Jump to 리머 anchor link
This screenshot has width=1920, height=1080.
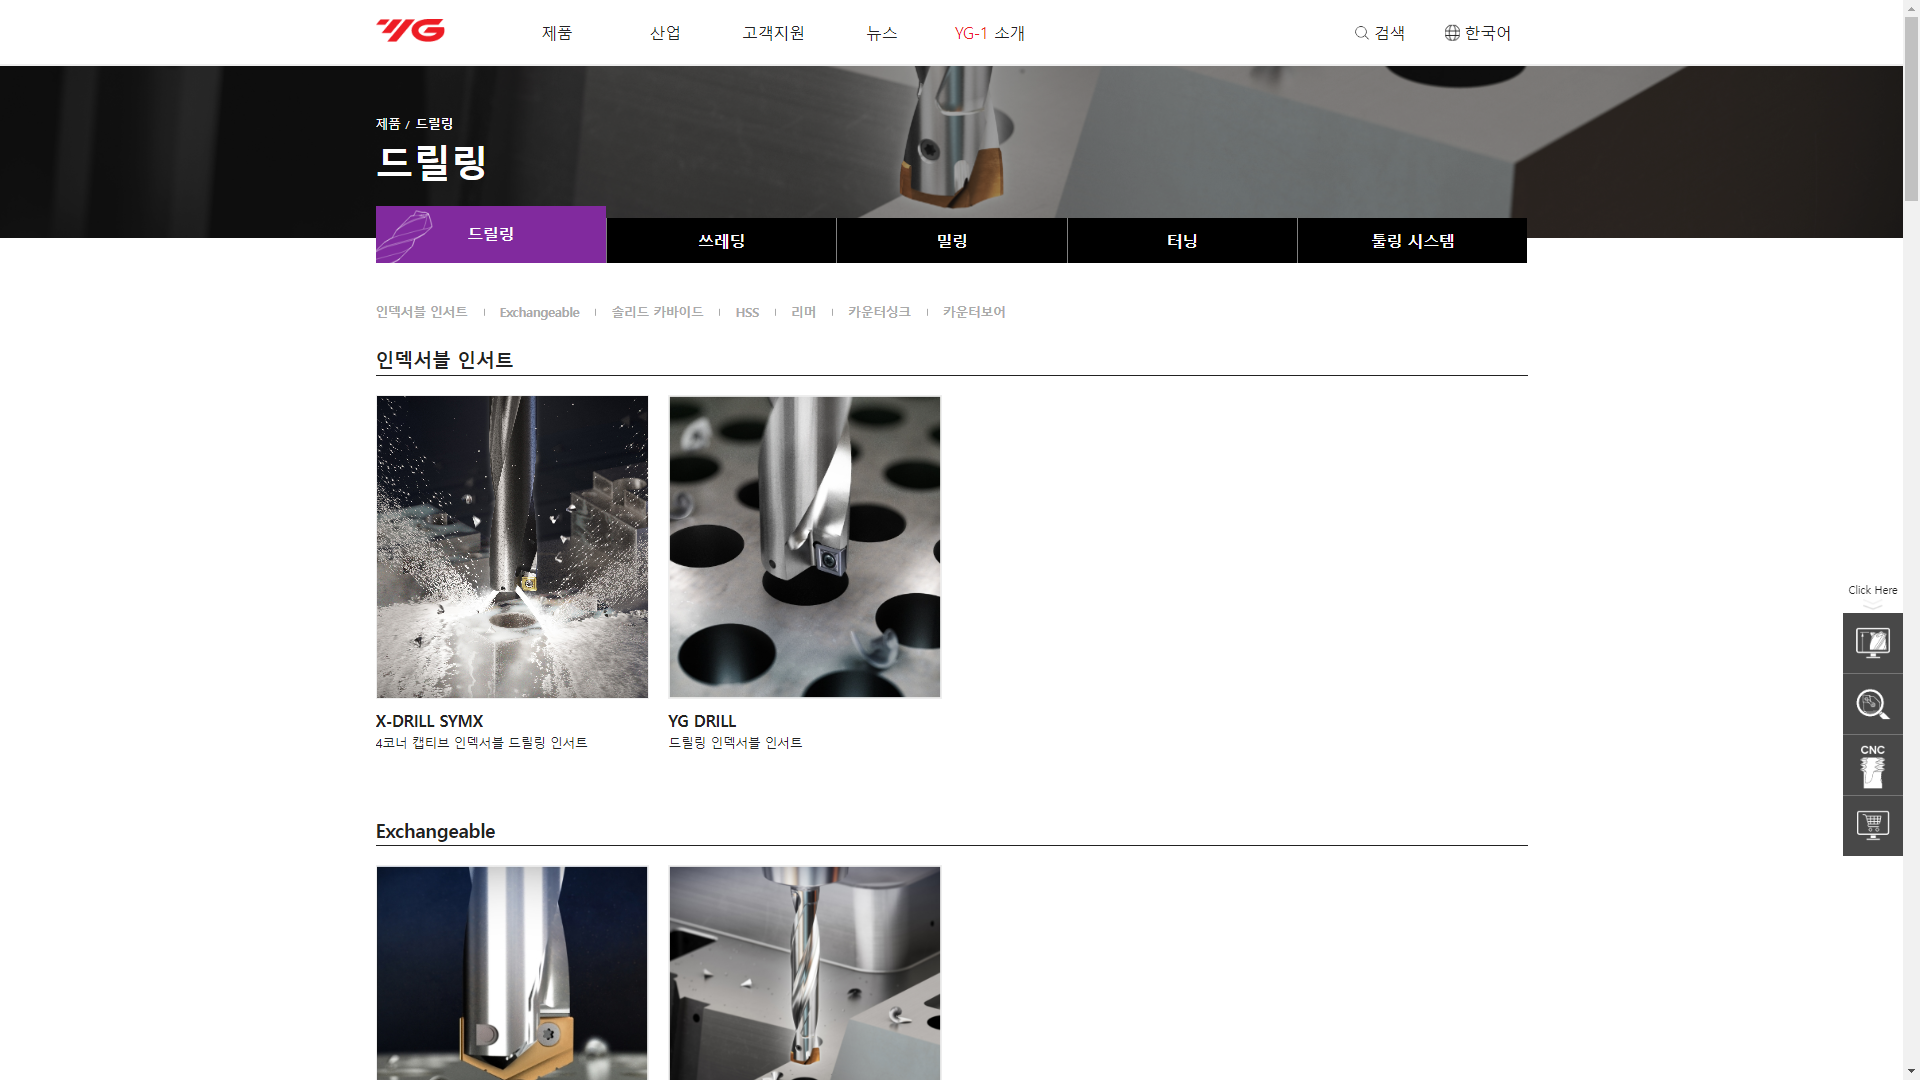click(x=803, y=312)
